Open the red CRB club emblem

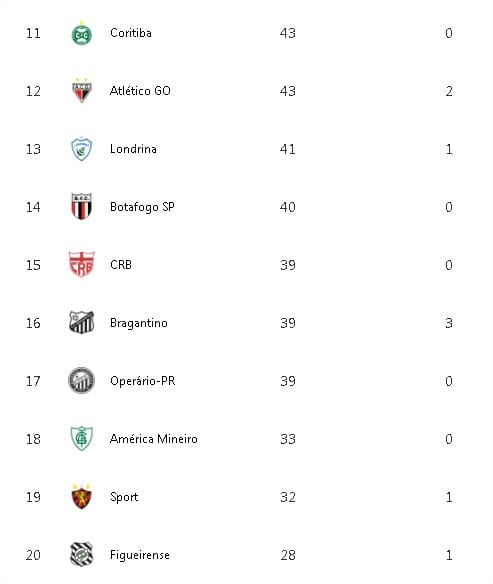[x=82, y=264]
